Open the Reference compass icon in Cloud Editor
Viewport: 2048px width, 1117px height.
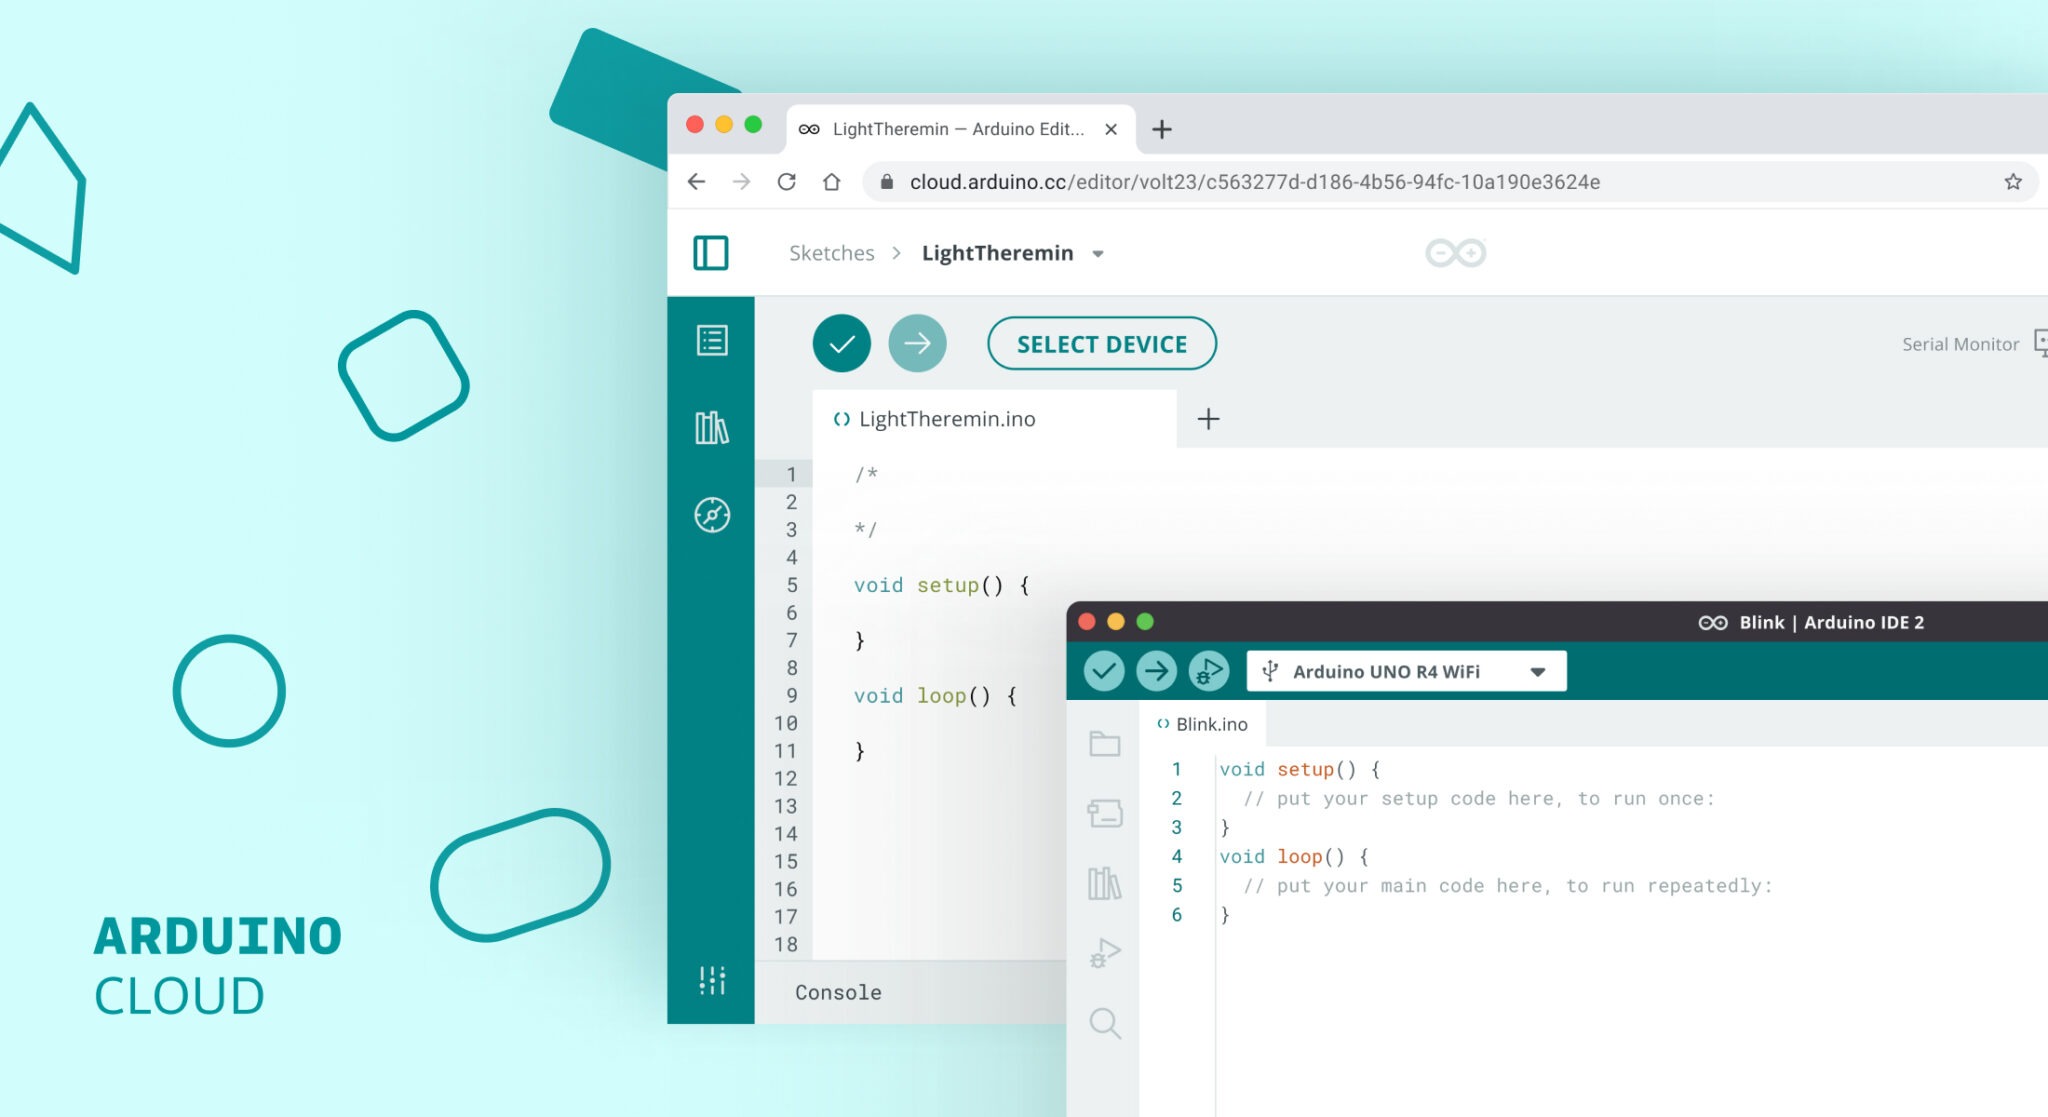click(711, 514)
